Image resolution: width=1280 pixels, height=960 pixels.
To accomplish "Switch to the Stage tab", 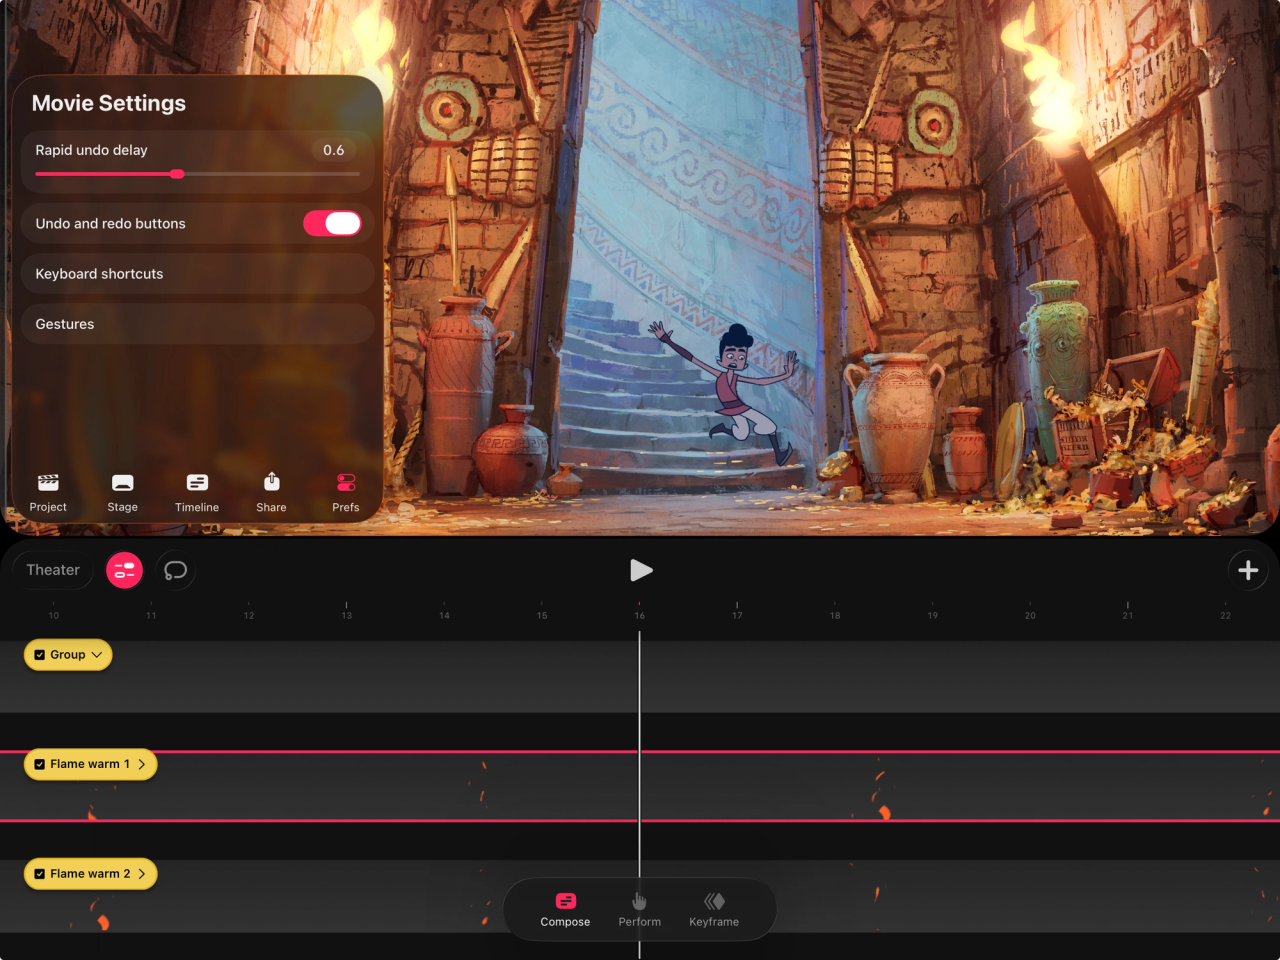I will tap(122, 490).
